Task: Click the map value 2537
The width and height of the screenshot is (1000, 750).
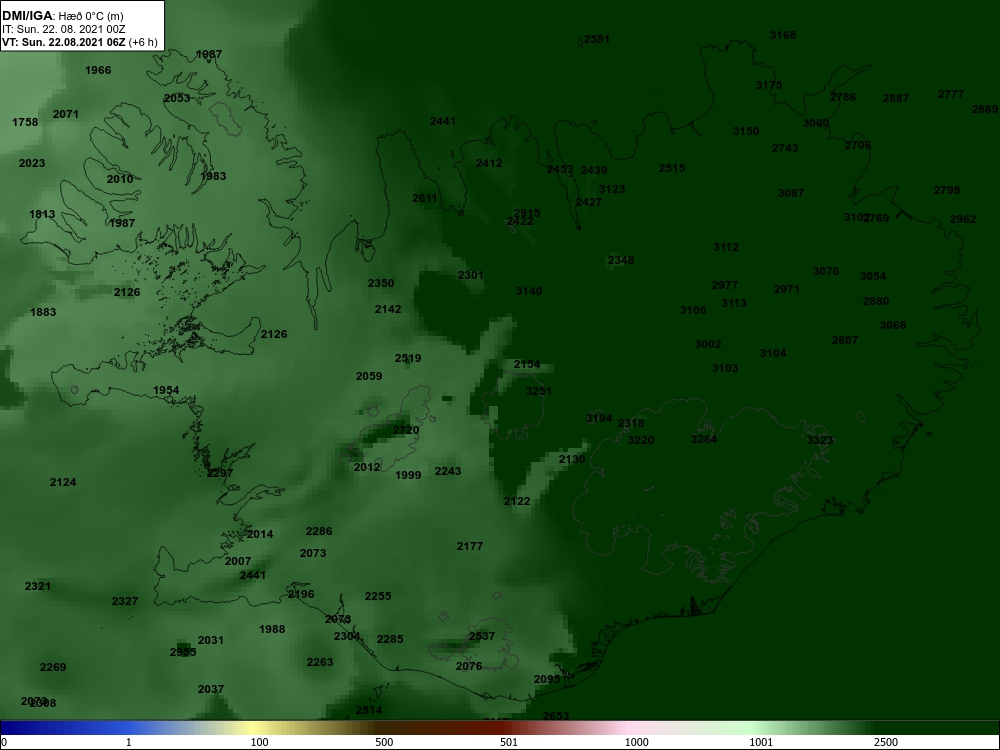Action: pyautogui.click(x=482, y=636)
